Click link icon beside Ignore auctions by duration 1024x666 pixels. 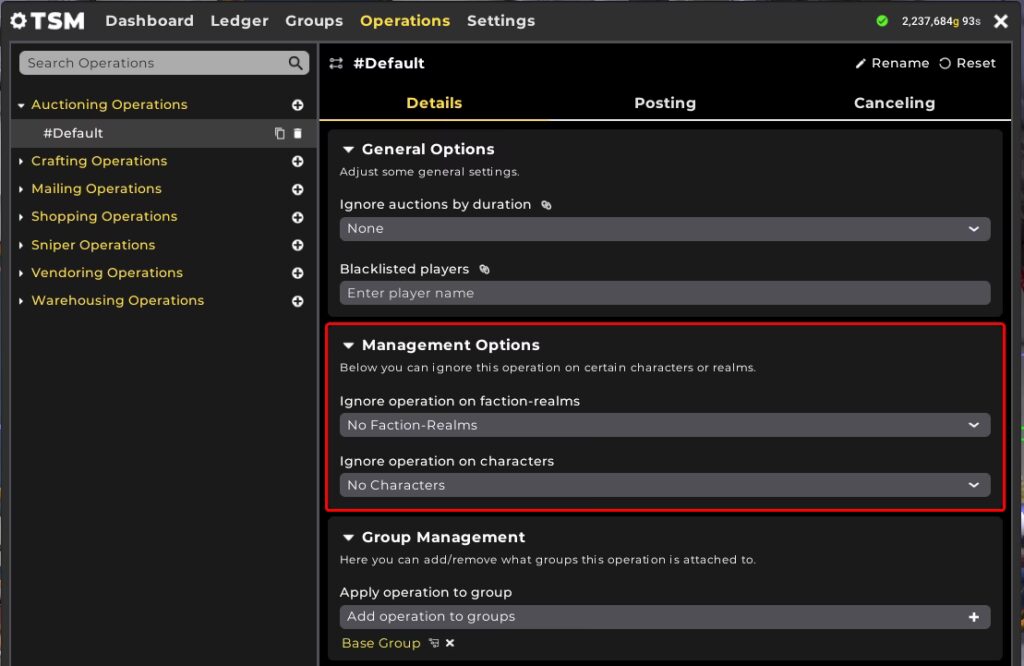[x=546, y=205]
